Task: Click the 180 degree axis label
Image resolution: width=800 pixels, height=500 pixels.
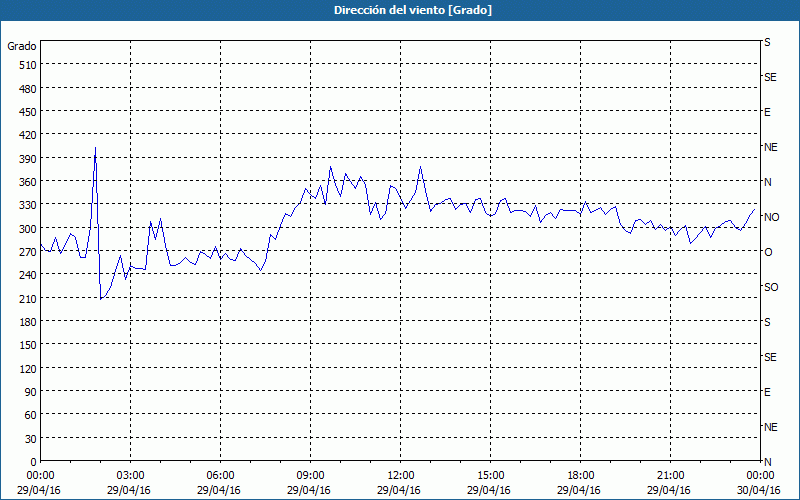Action: (x=29, y=321)
